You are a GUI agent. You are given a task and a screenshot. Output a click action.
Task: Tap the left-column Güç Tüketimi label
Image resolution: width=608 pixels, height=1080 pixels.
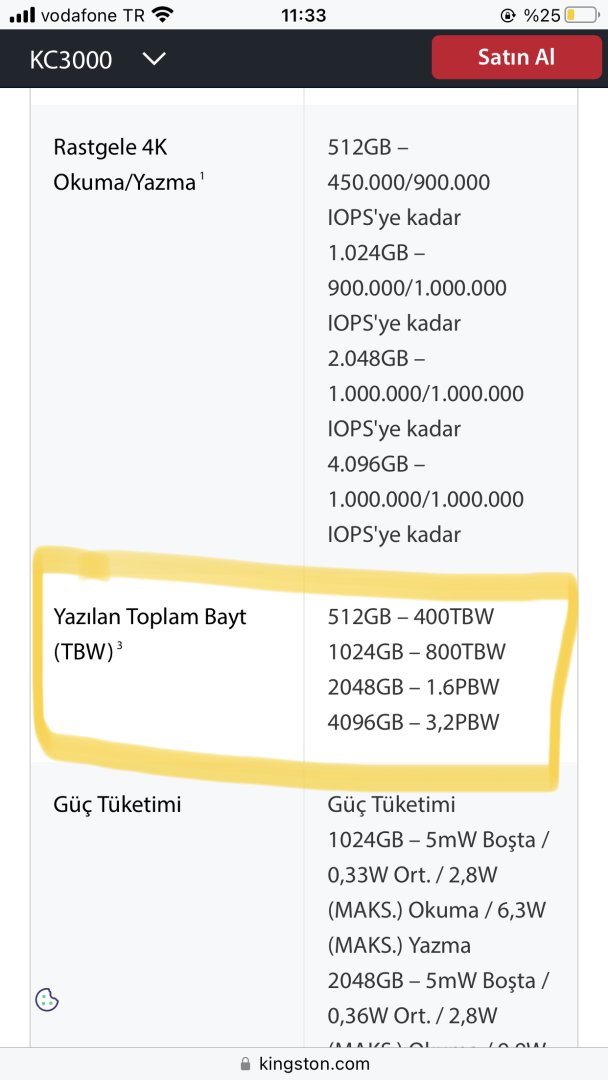[117, 804]
